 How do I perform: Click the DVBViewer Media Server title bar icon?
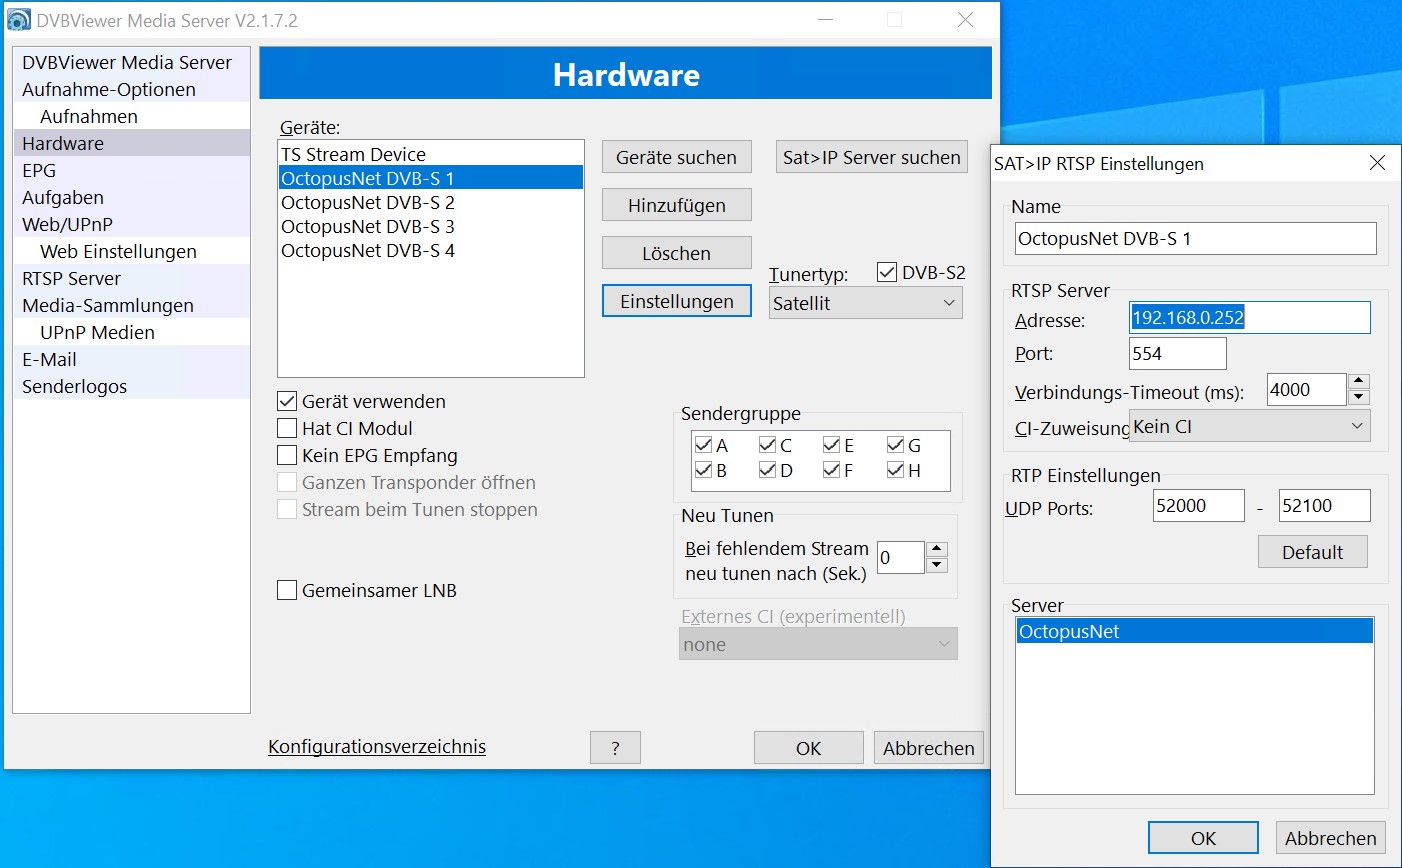tap(19, 20)
